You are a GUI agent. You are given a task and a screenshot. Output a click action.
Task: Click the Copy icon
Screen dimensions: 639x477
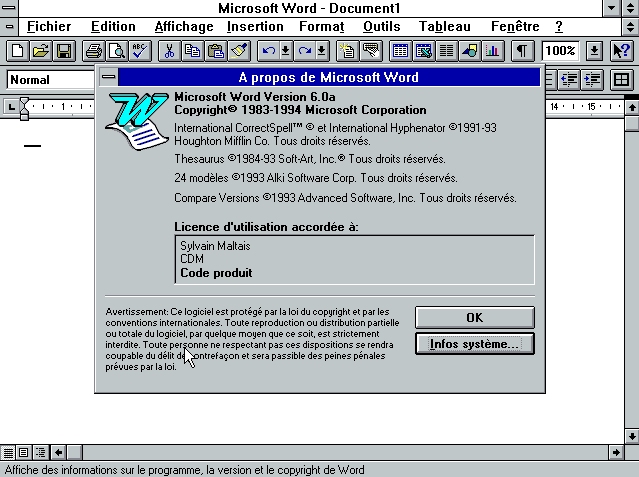click(193, 51)
